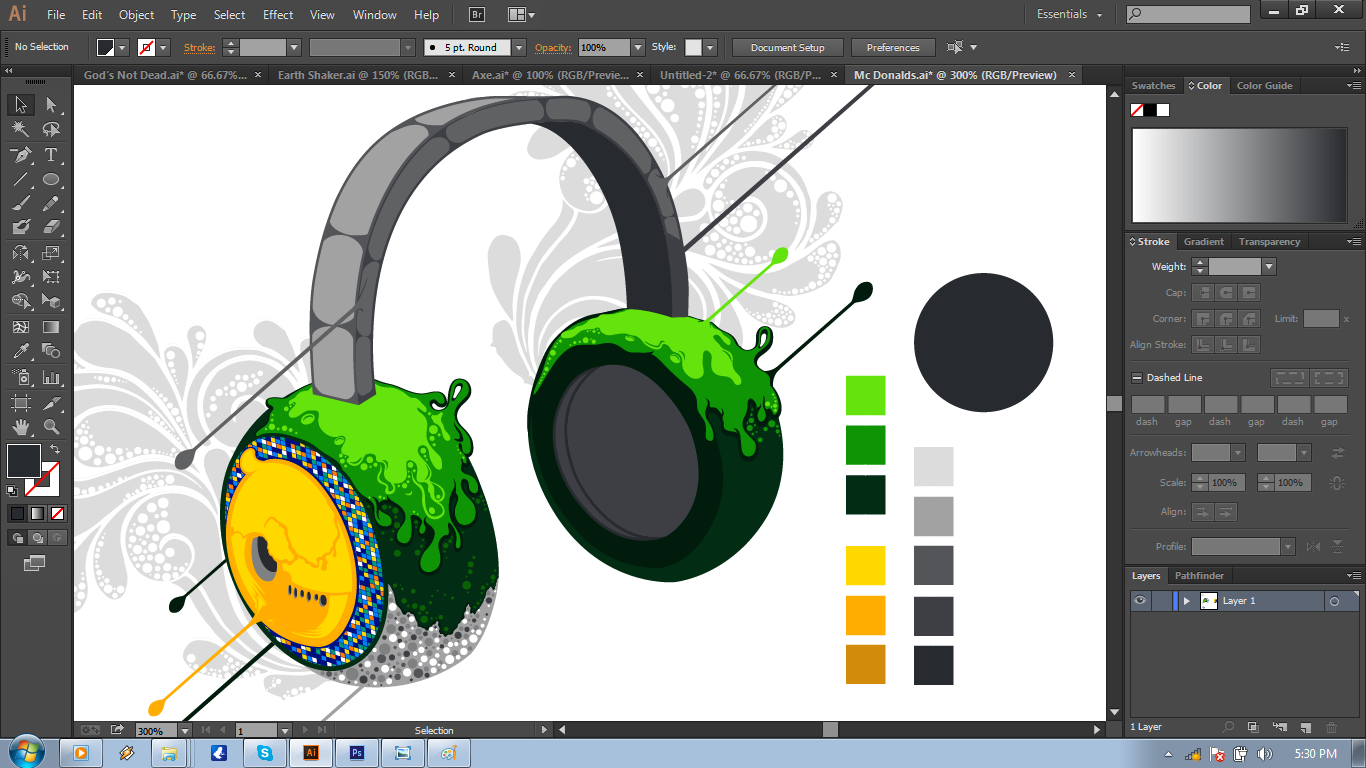Click the search field at top right
1366x768 pixels.
tap(1188, 15)
